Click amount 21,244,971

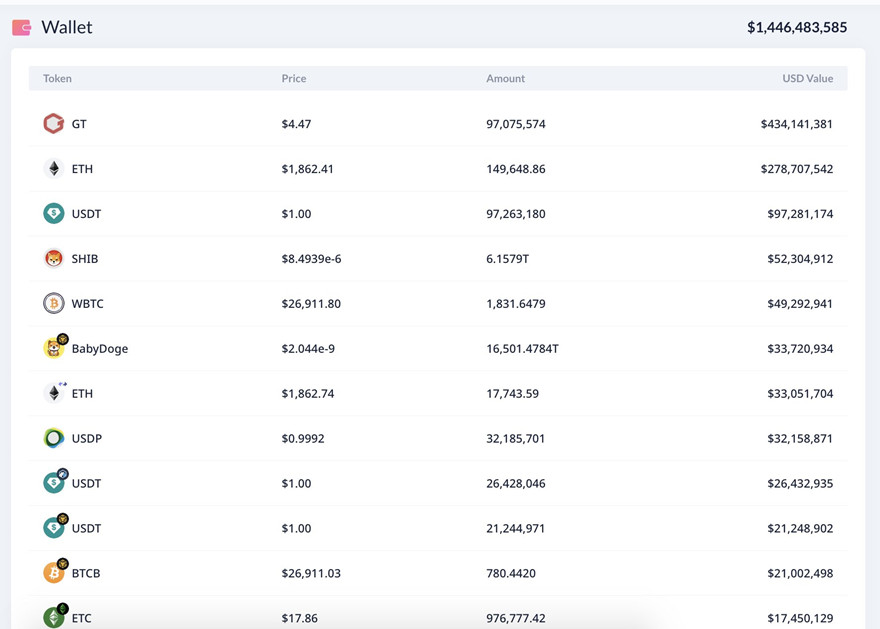(516, 528)
